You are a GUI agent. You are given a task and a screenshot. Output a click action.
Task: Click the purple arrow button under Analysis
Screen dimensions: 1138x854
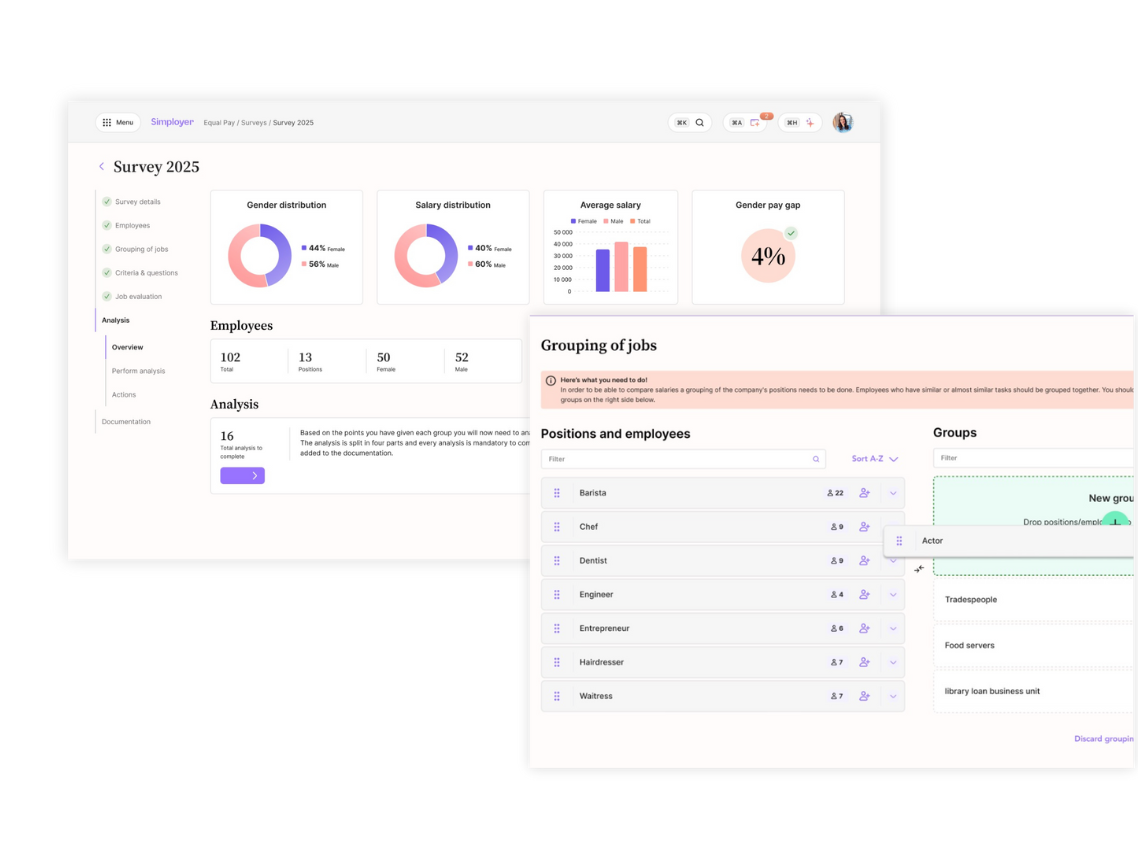pyautogui.click(x=242, y=476)
